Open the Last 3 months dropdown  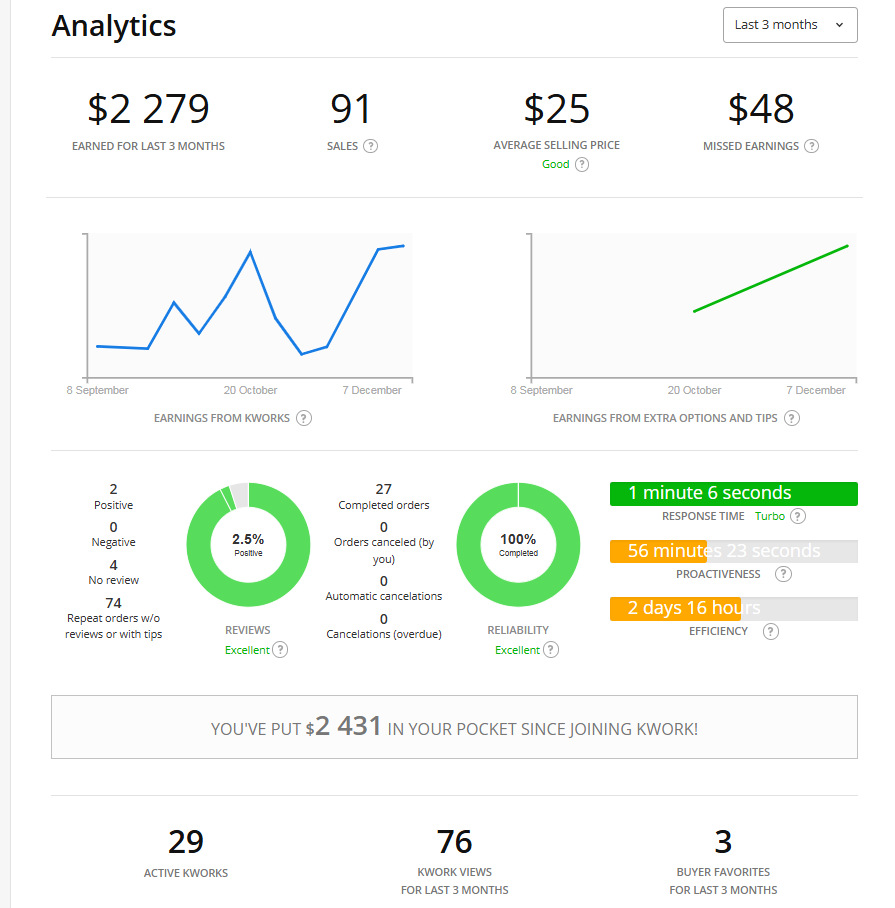coord(789,25)
